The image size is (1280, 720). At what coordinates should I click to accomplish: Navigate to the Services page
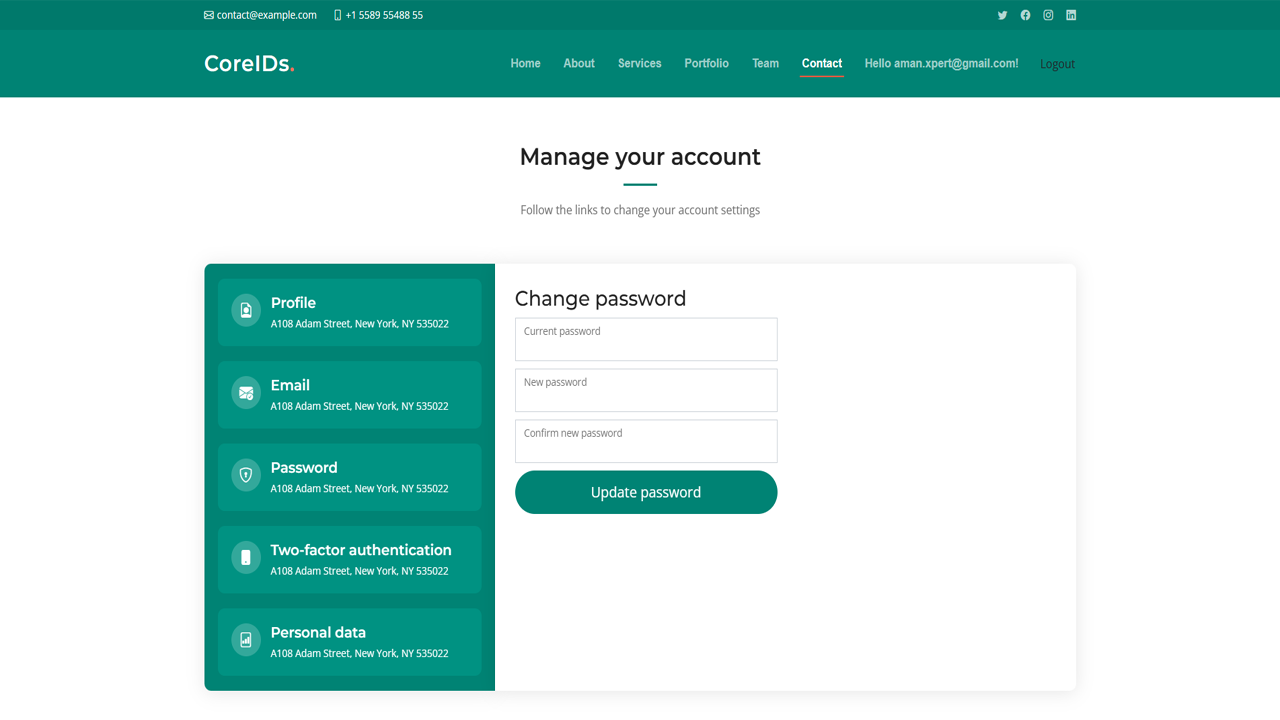(639, 63)
